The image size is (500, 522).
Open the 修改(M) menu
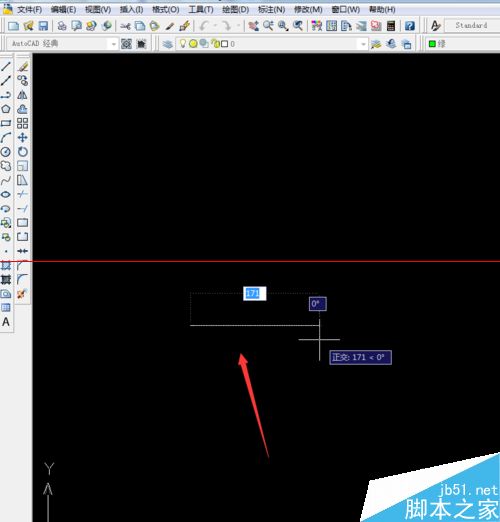[x=308, y=9]
